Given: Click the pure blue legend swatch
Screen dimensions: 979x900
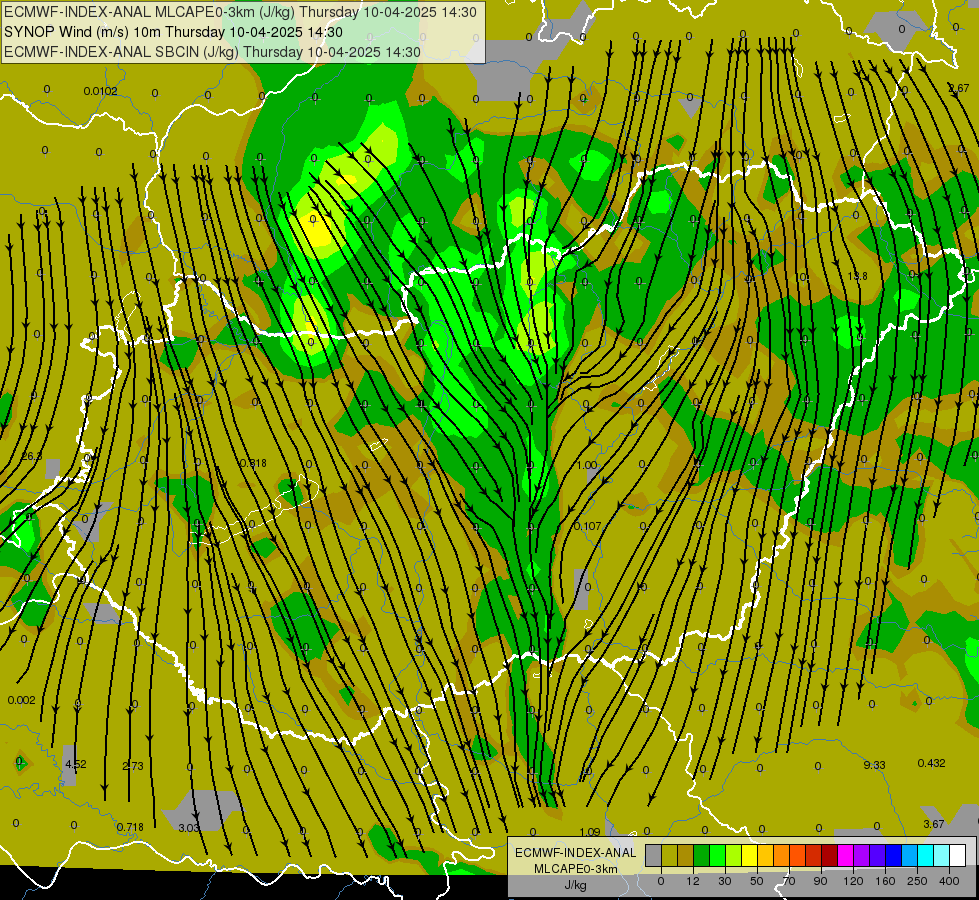Looking at the screenshot, I should [894, 855].
